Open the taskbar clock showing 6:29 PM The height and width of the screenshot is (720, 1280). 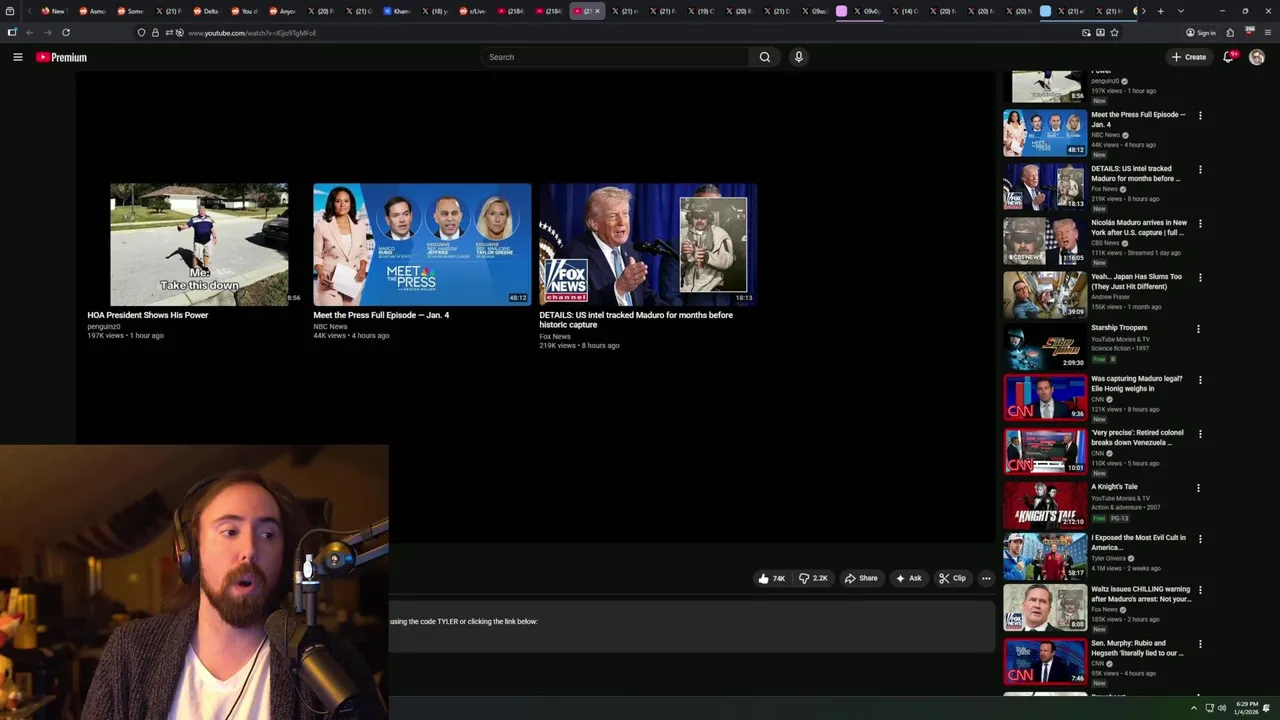coord(1247,708)
